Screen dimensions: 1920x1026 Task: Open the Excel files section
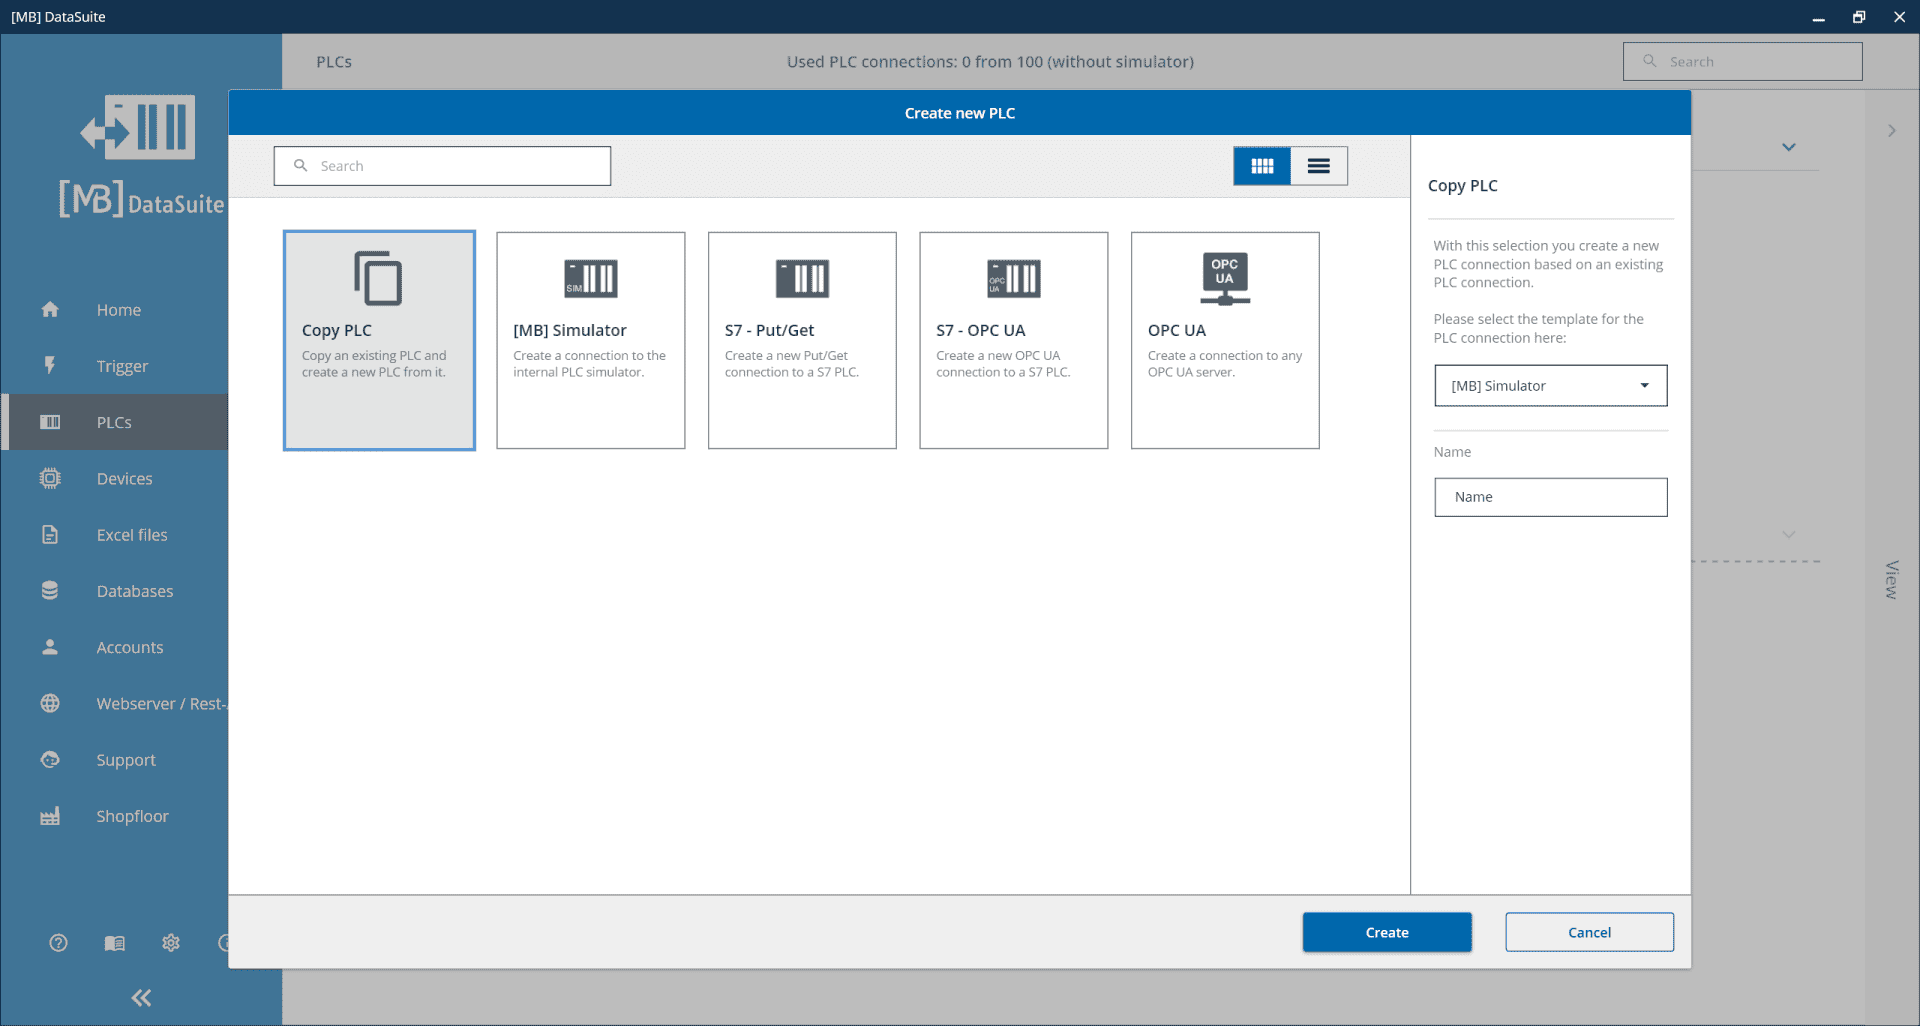[132, 535]
